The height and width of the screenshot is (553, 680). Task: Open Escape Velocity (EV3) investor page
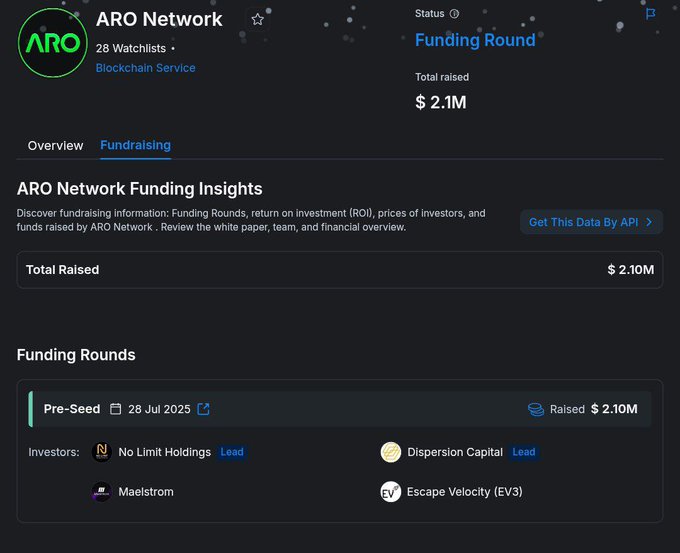pos(464,492)
